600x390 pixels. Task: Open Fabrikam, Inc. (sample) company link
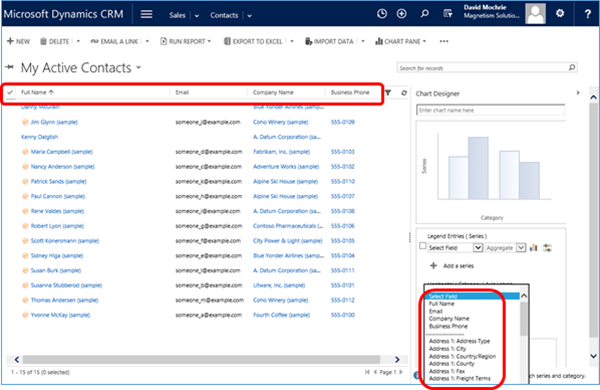281,152
